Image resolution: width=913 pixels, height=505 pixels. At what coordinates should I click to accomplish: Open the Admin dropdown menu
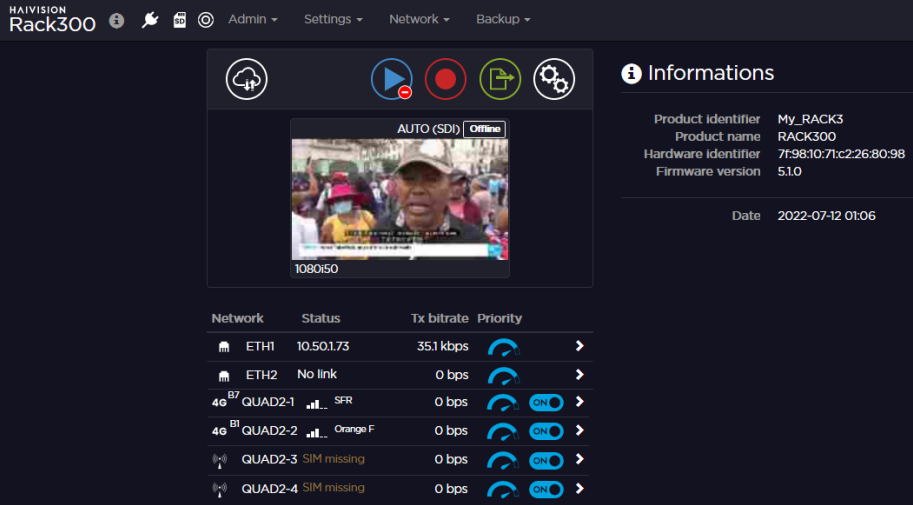tap(252, 19)
